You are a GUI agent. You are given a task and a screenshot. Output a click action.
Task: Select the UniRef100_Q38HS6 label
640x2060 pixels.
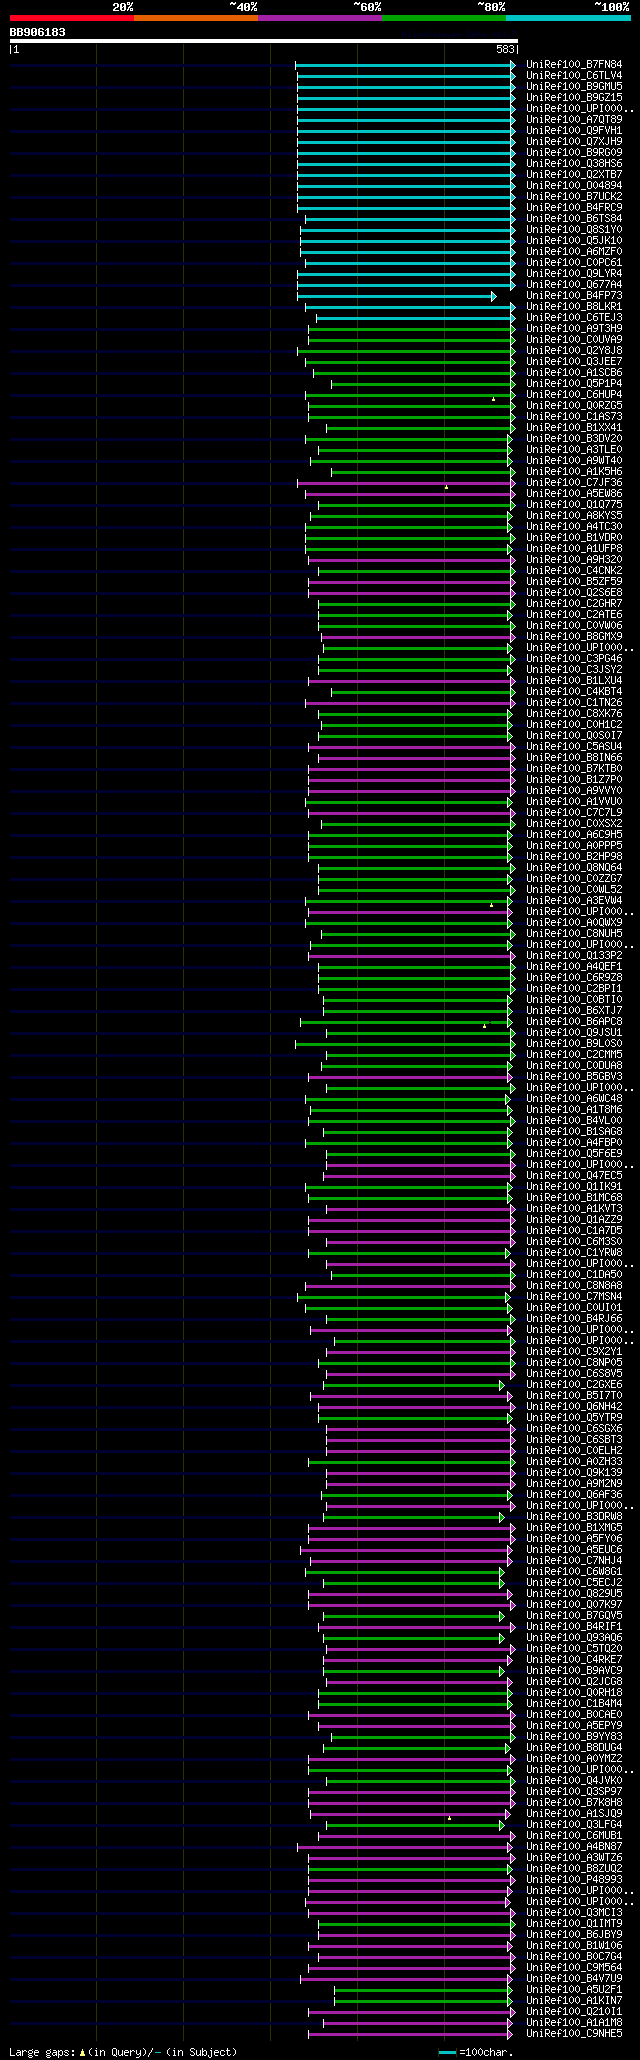(574, 164)
